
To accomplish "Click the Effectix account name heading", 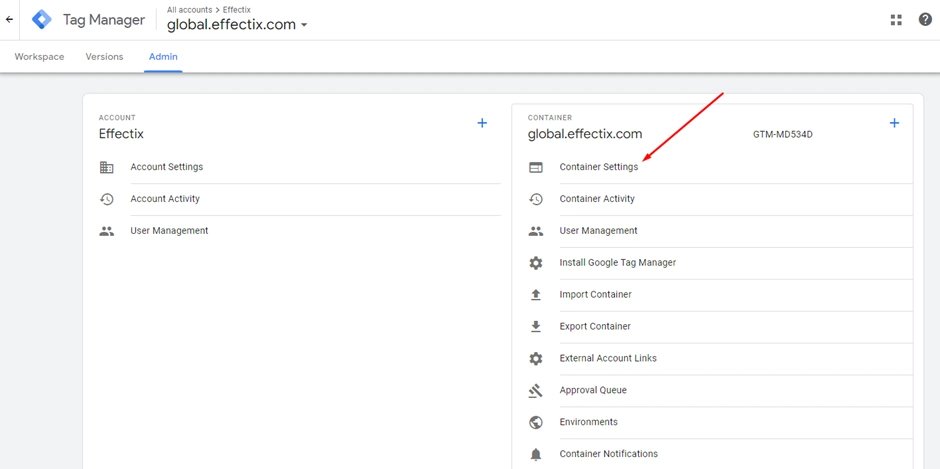I will click(121, 134).
